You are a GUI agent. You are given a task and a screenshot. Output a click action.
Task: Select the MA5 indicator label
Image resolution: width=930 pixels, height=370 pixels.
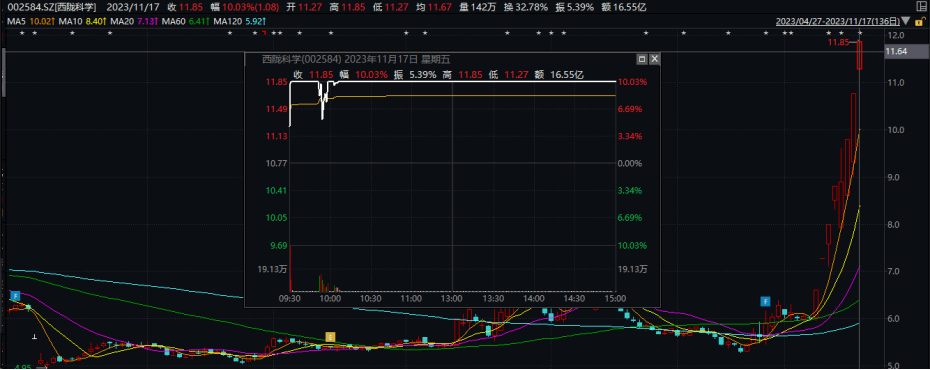(17, 21)
